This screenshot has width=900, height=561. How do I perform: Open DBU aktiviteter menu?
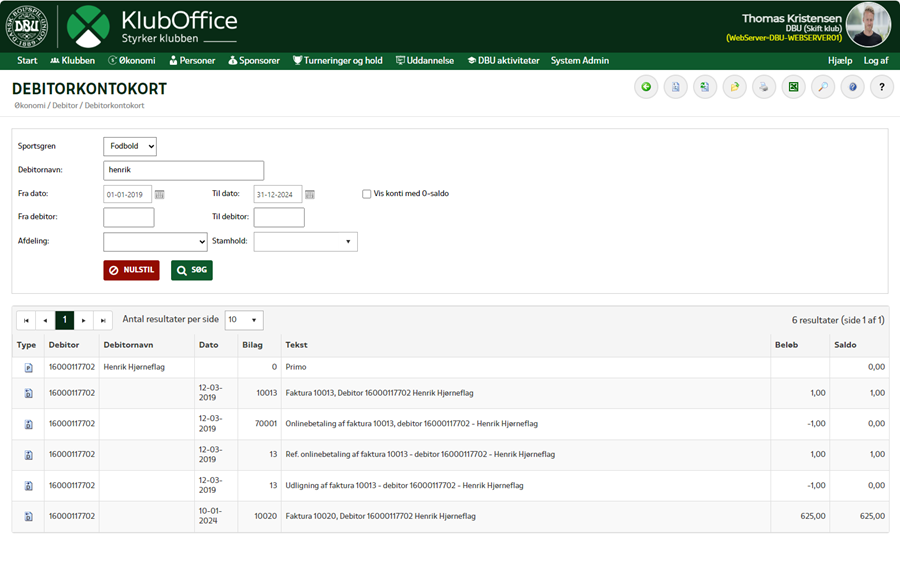pyautogui.click(x=503, y=61)
